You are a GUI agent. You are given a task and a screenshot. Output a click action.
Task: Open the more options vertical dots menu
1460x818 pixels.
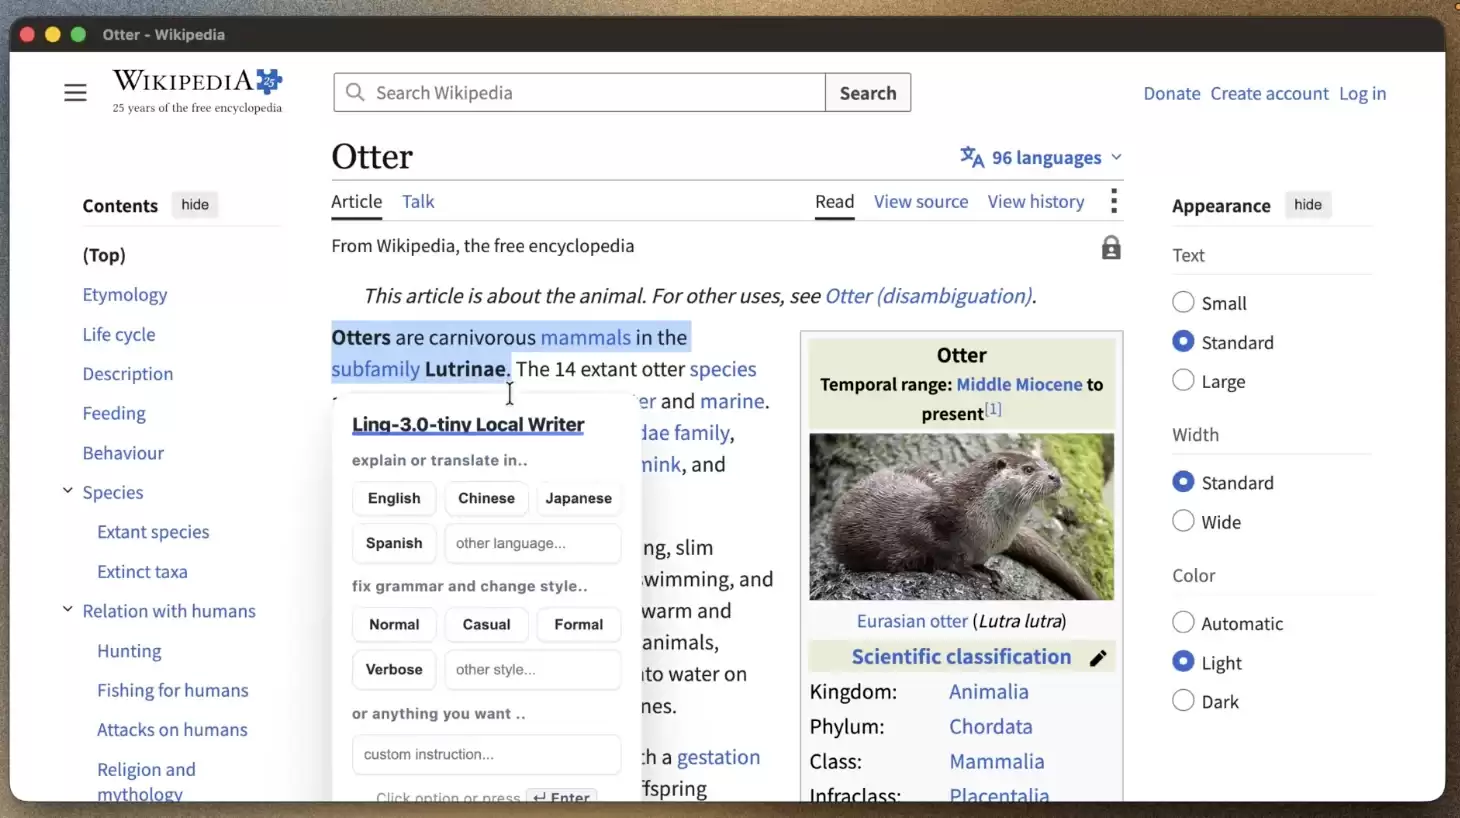coord(1113,201)
